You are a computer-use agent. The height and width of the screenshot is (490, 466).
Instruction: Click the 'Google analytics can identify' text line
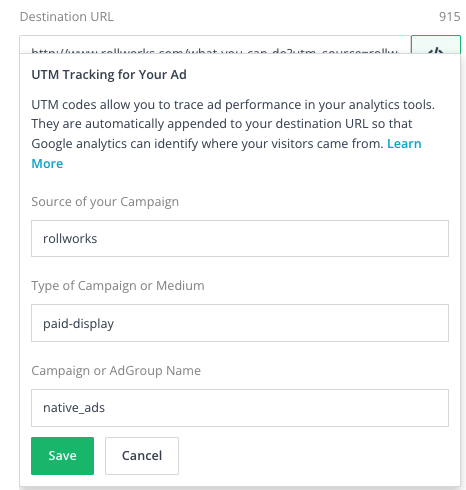tap(207, 144)
